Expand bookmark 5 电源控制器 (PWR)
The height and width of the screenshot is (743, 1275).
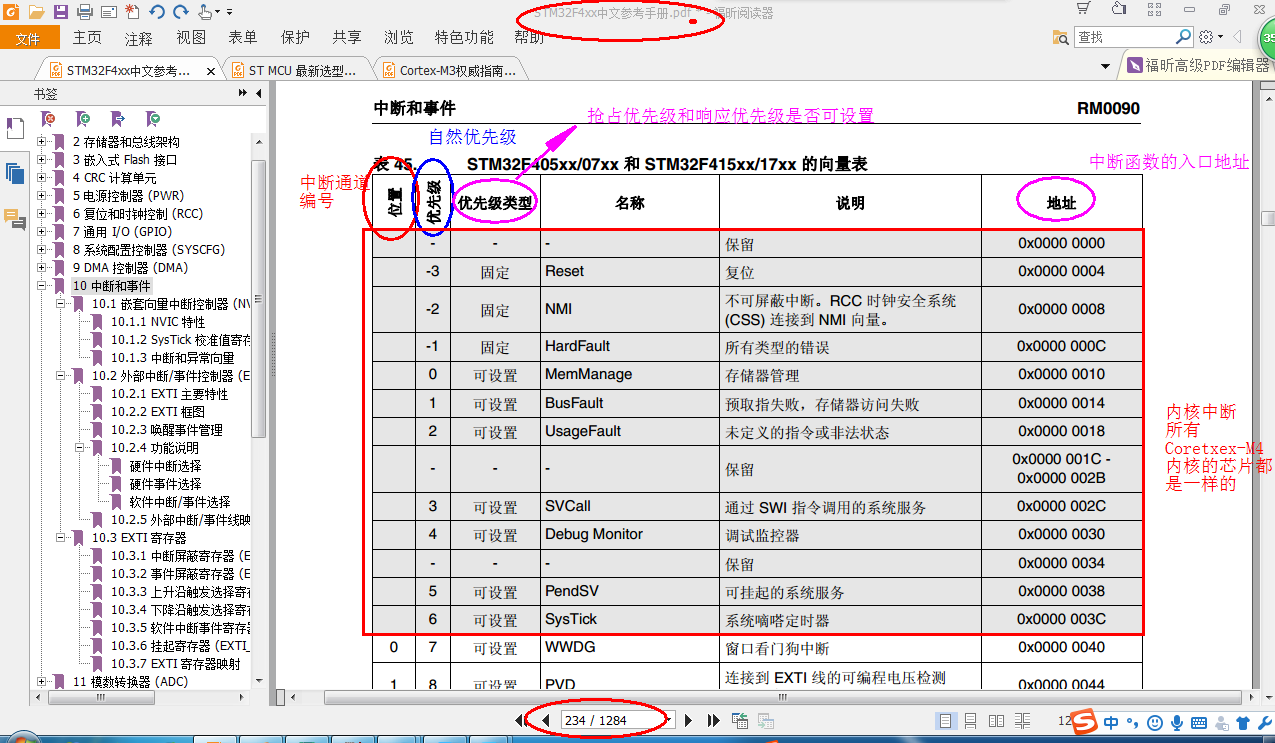click(x=42, y=196)
